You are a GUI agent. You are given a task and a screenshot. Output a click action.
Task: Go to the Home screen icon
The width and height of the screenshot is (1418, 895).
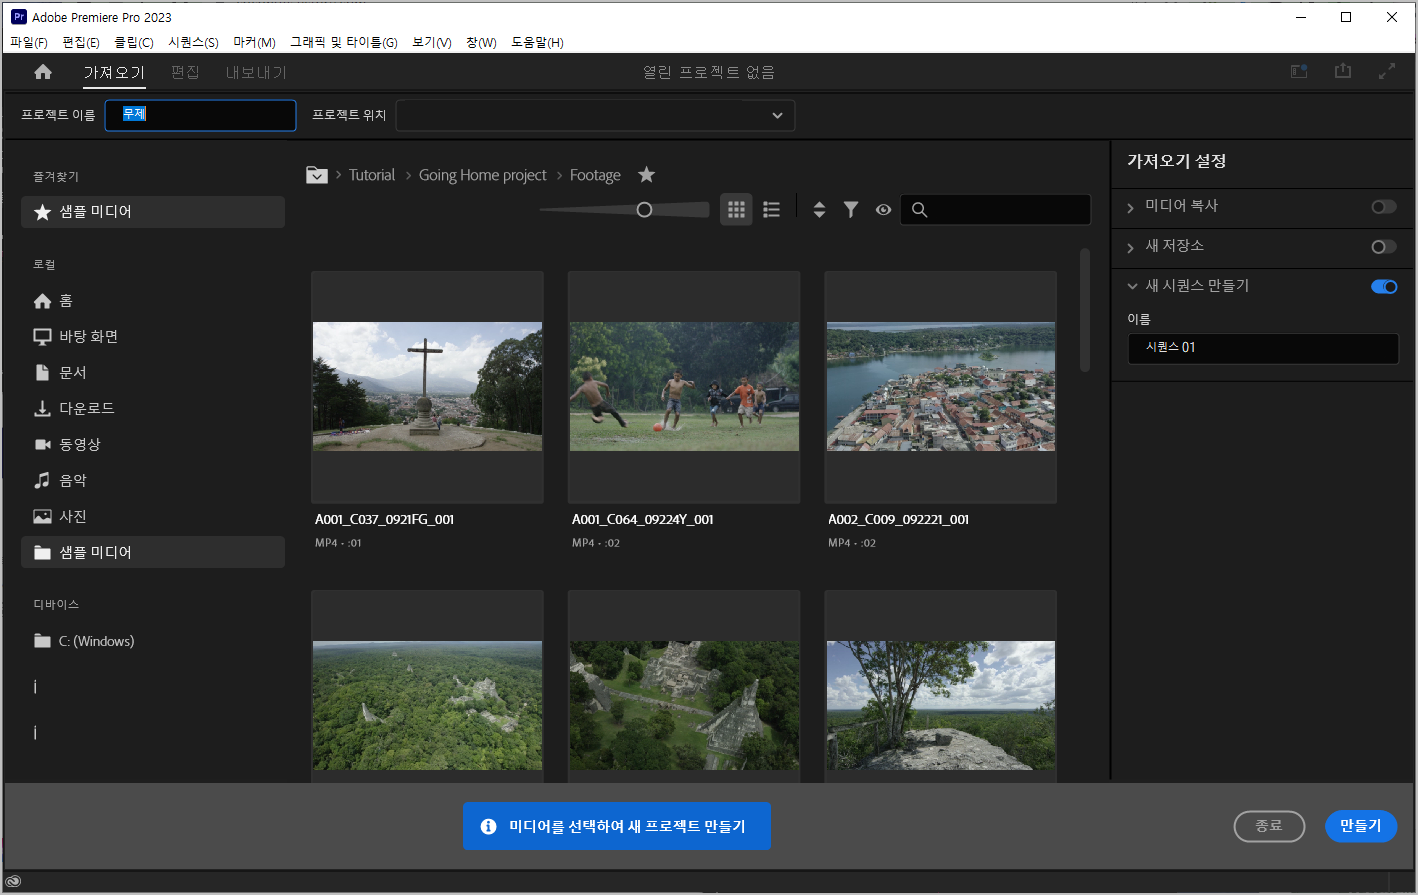coord(43,72)
